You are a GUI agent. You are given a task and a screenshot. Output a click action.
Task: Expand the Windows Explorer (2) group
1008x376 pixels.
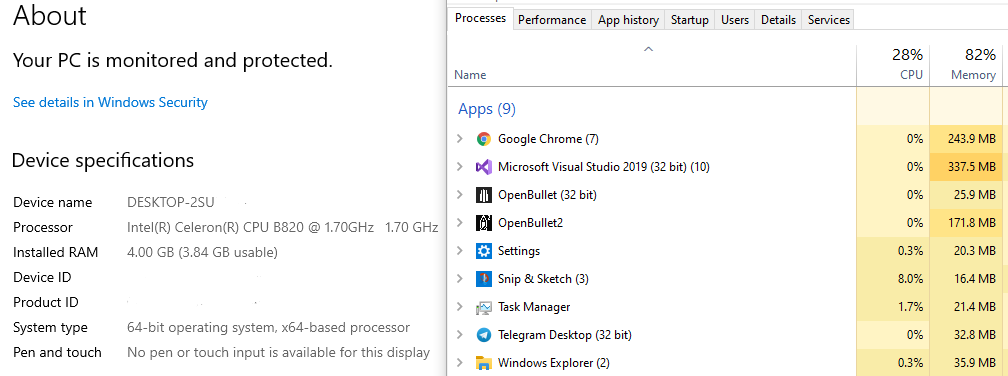coord(459,363)
